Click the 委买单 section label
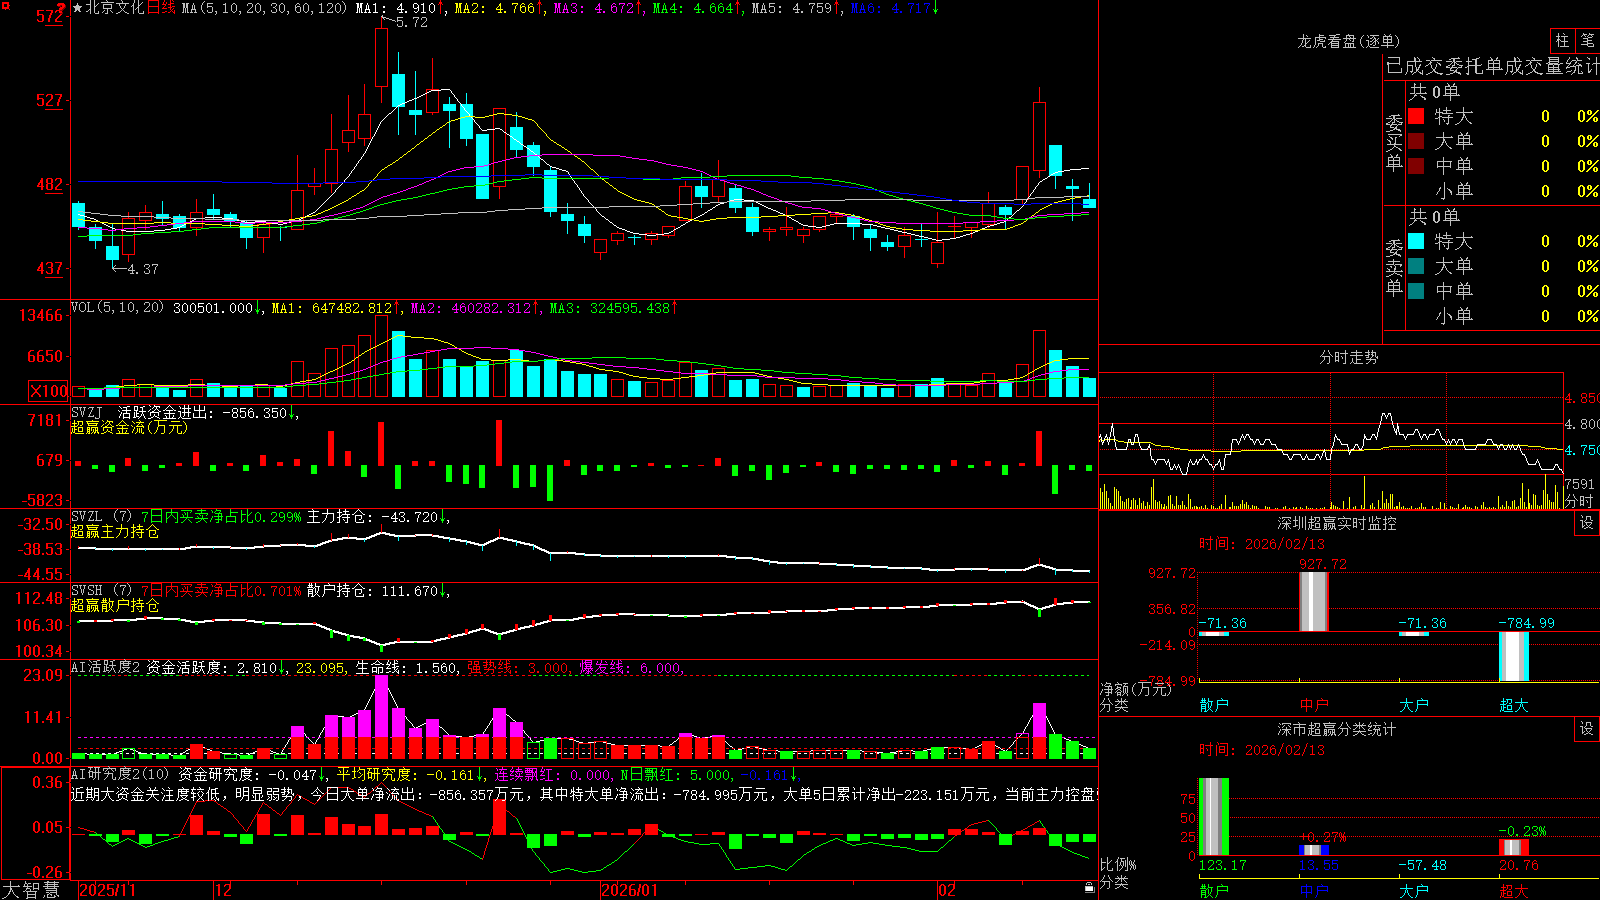Image resolution: width=1600 pixels, height=900 pixels. (1394, 142)
